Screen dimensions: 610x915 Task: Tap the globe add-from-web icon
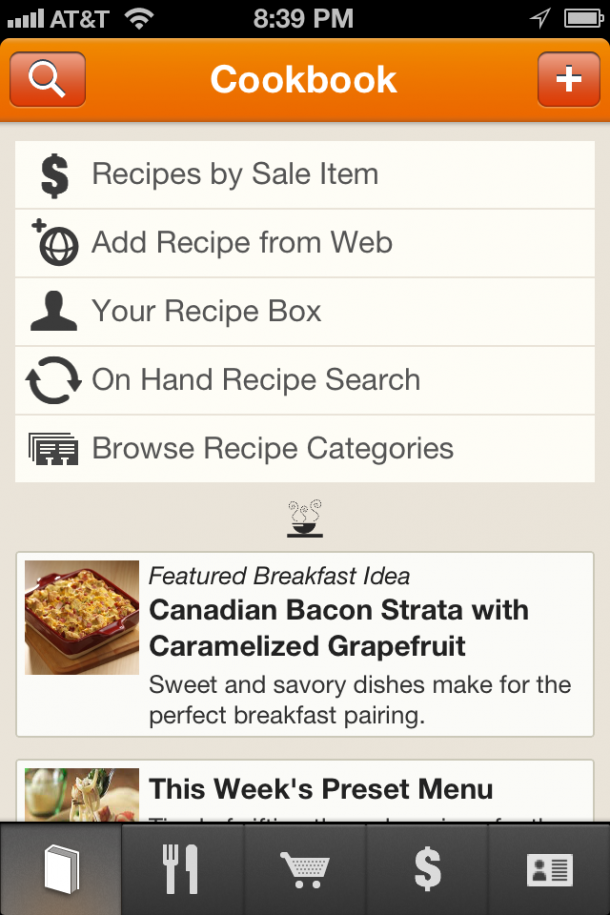[55, 243]
